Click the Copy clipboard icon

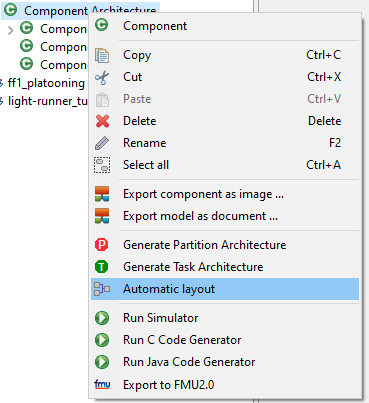tap(102, 55)
